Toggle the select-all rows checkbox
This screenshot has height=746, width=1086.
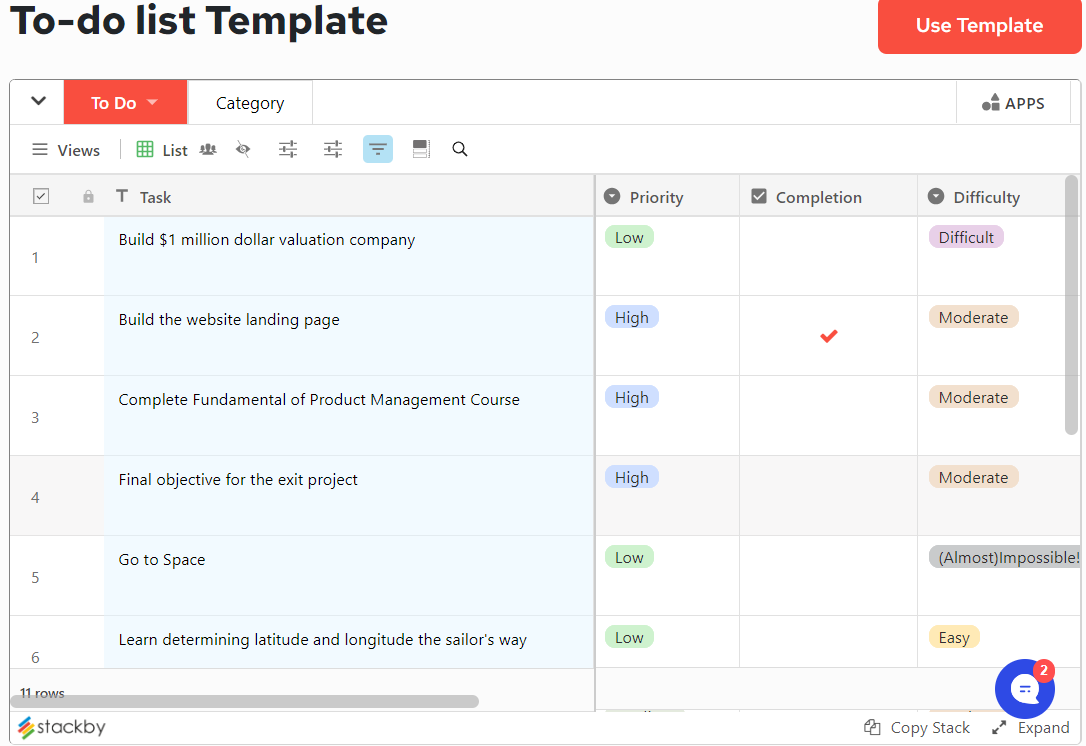(41, 196)
